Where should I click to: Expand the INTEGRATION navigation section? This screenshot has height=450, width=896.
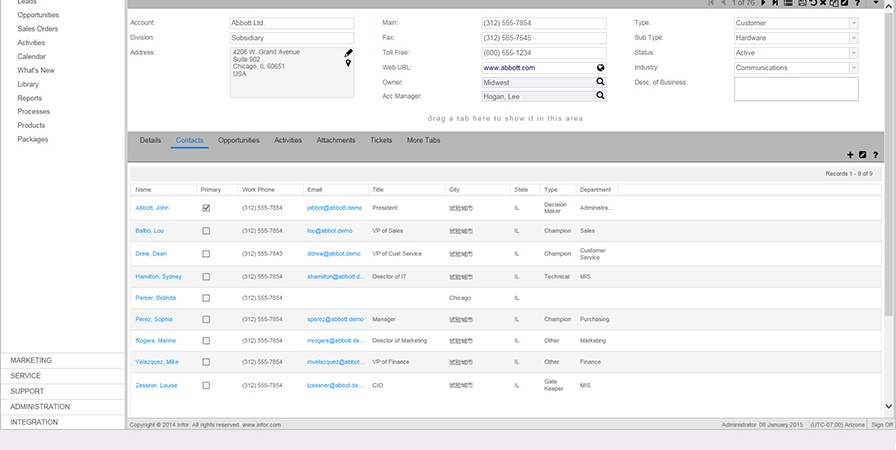pos(63,422)
